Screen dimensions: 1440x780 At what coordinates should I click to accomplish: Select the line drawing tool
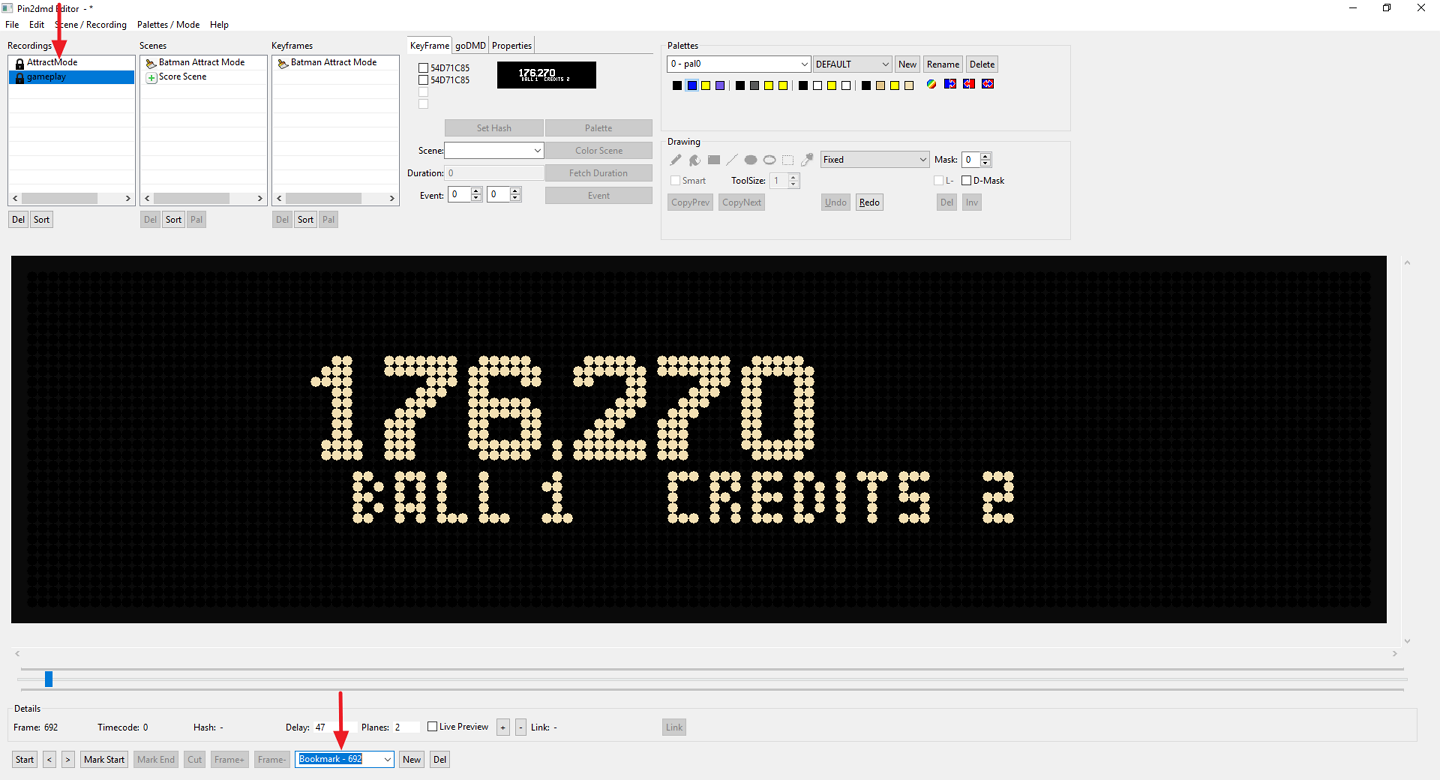pos(732,160)
